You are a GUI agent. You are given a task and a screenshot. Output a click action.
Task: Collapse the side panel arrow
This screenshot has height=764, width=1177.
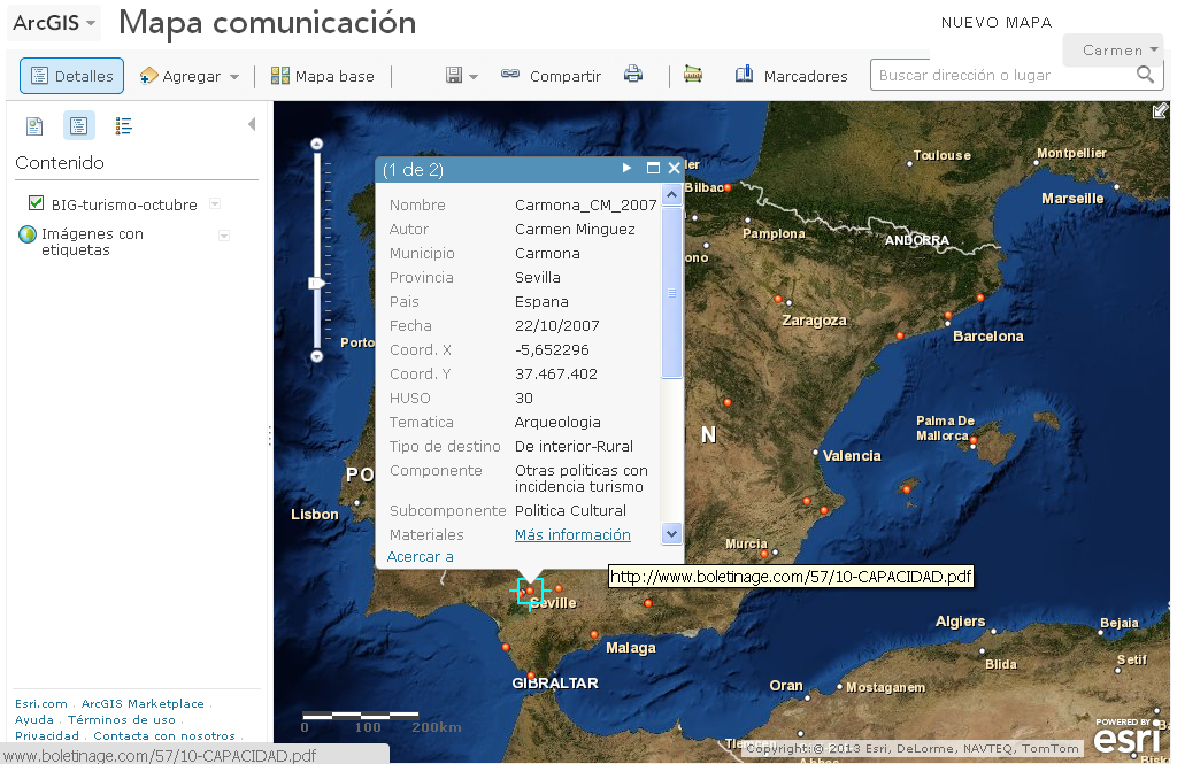point(251,124)
